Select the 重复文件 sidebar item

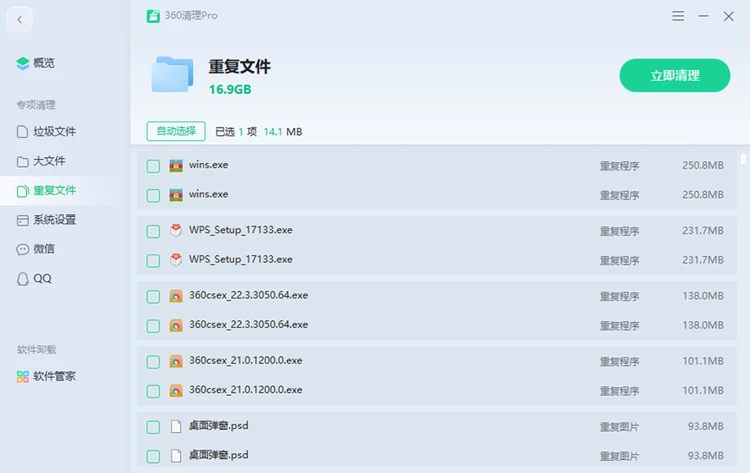(x=46, y=191)
